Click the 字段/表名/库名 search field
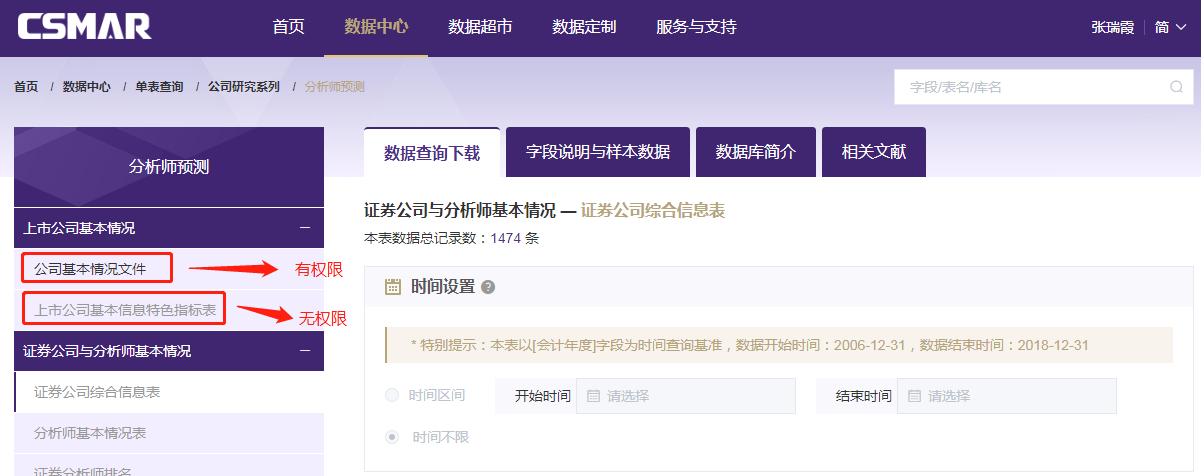 pos(1044,87)
